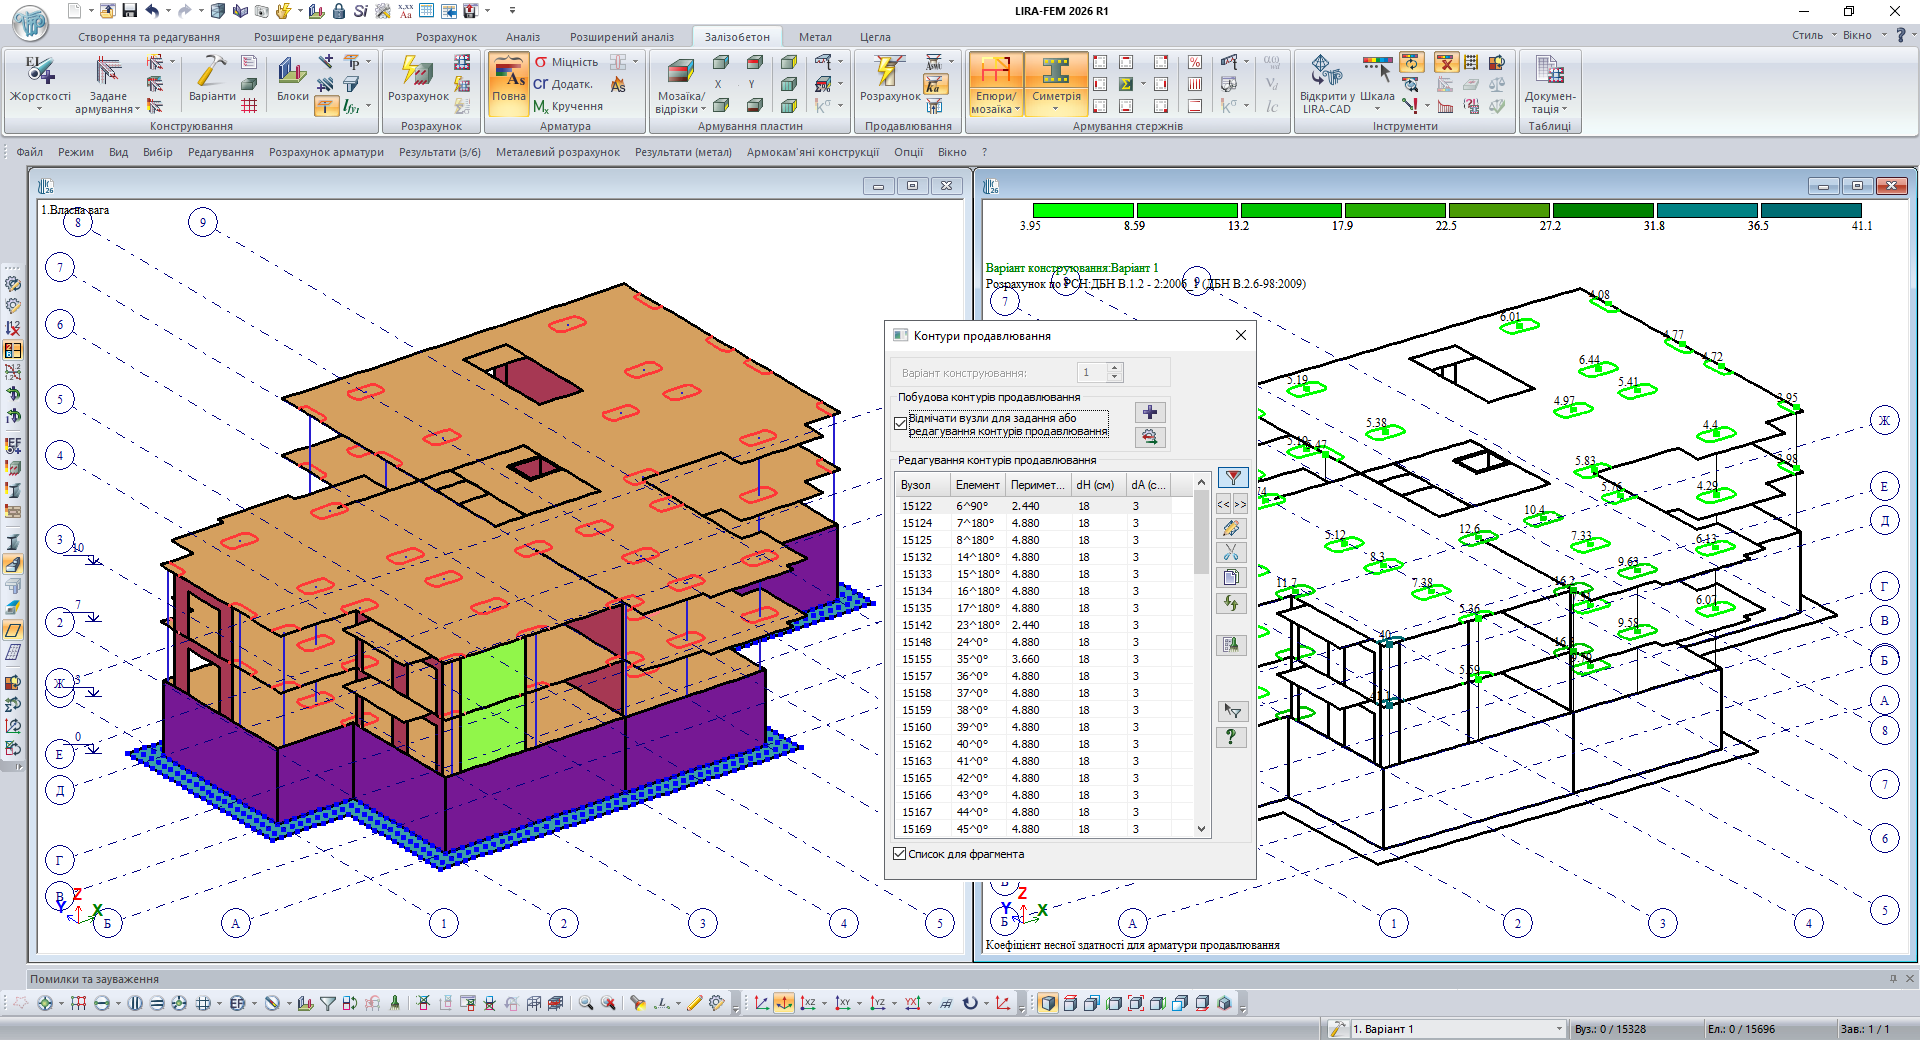This screenshot has width=1920, height=1040.
Task: Click the Кручення button in ribbon
Action: click(x=568, y=106)
